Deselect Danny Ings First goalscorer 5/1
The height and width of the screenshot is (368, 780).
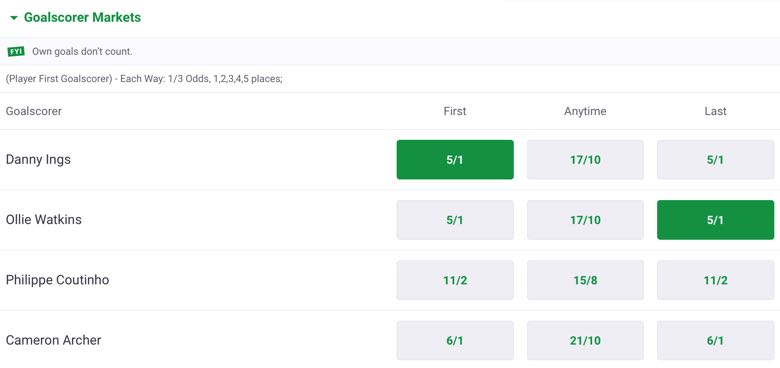click(455, 160)
